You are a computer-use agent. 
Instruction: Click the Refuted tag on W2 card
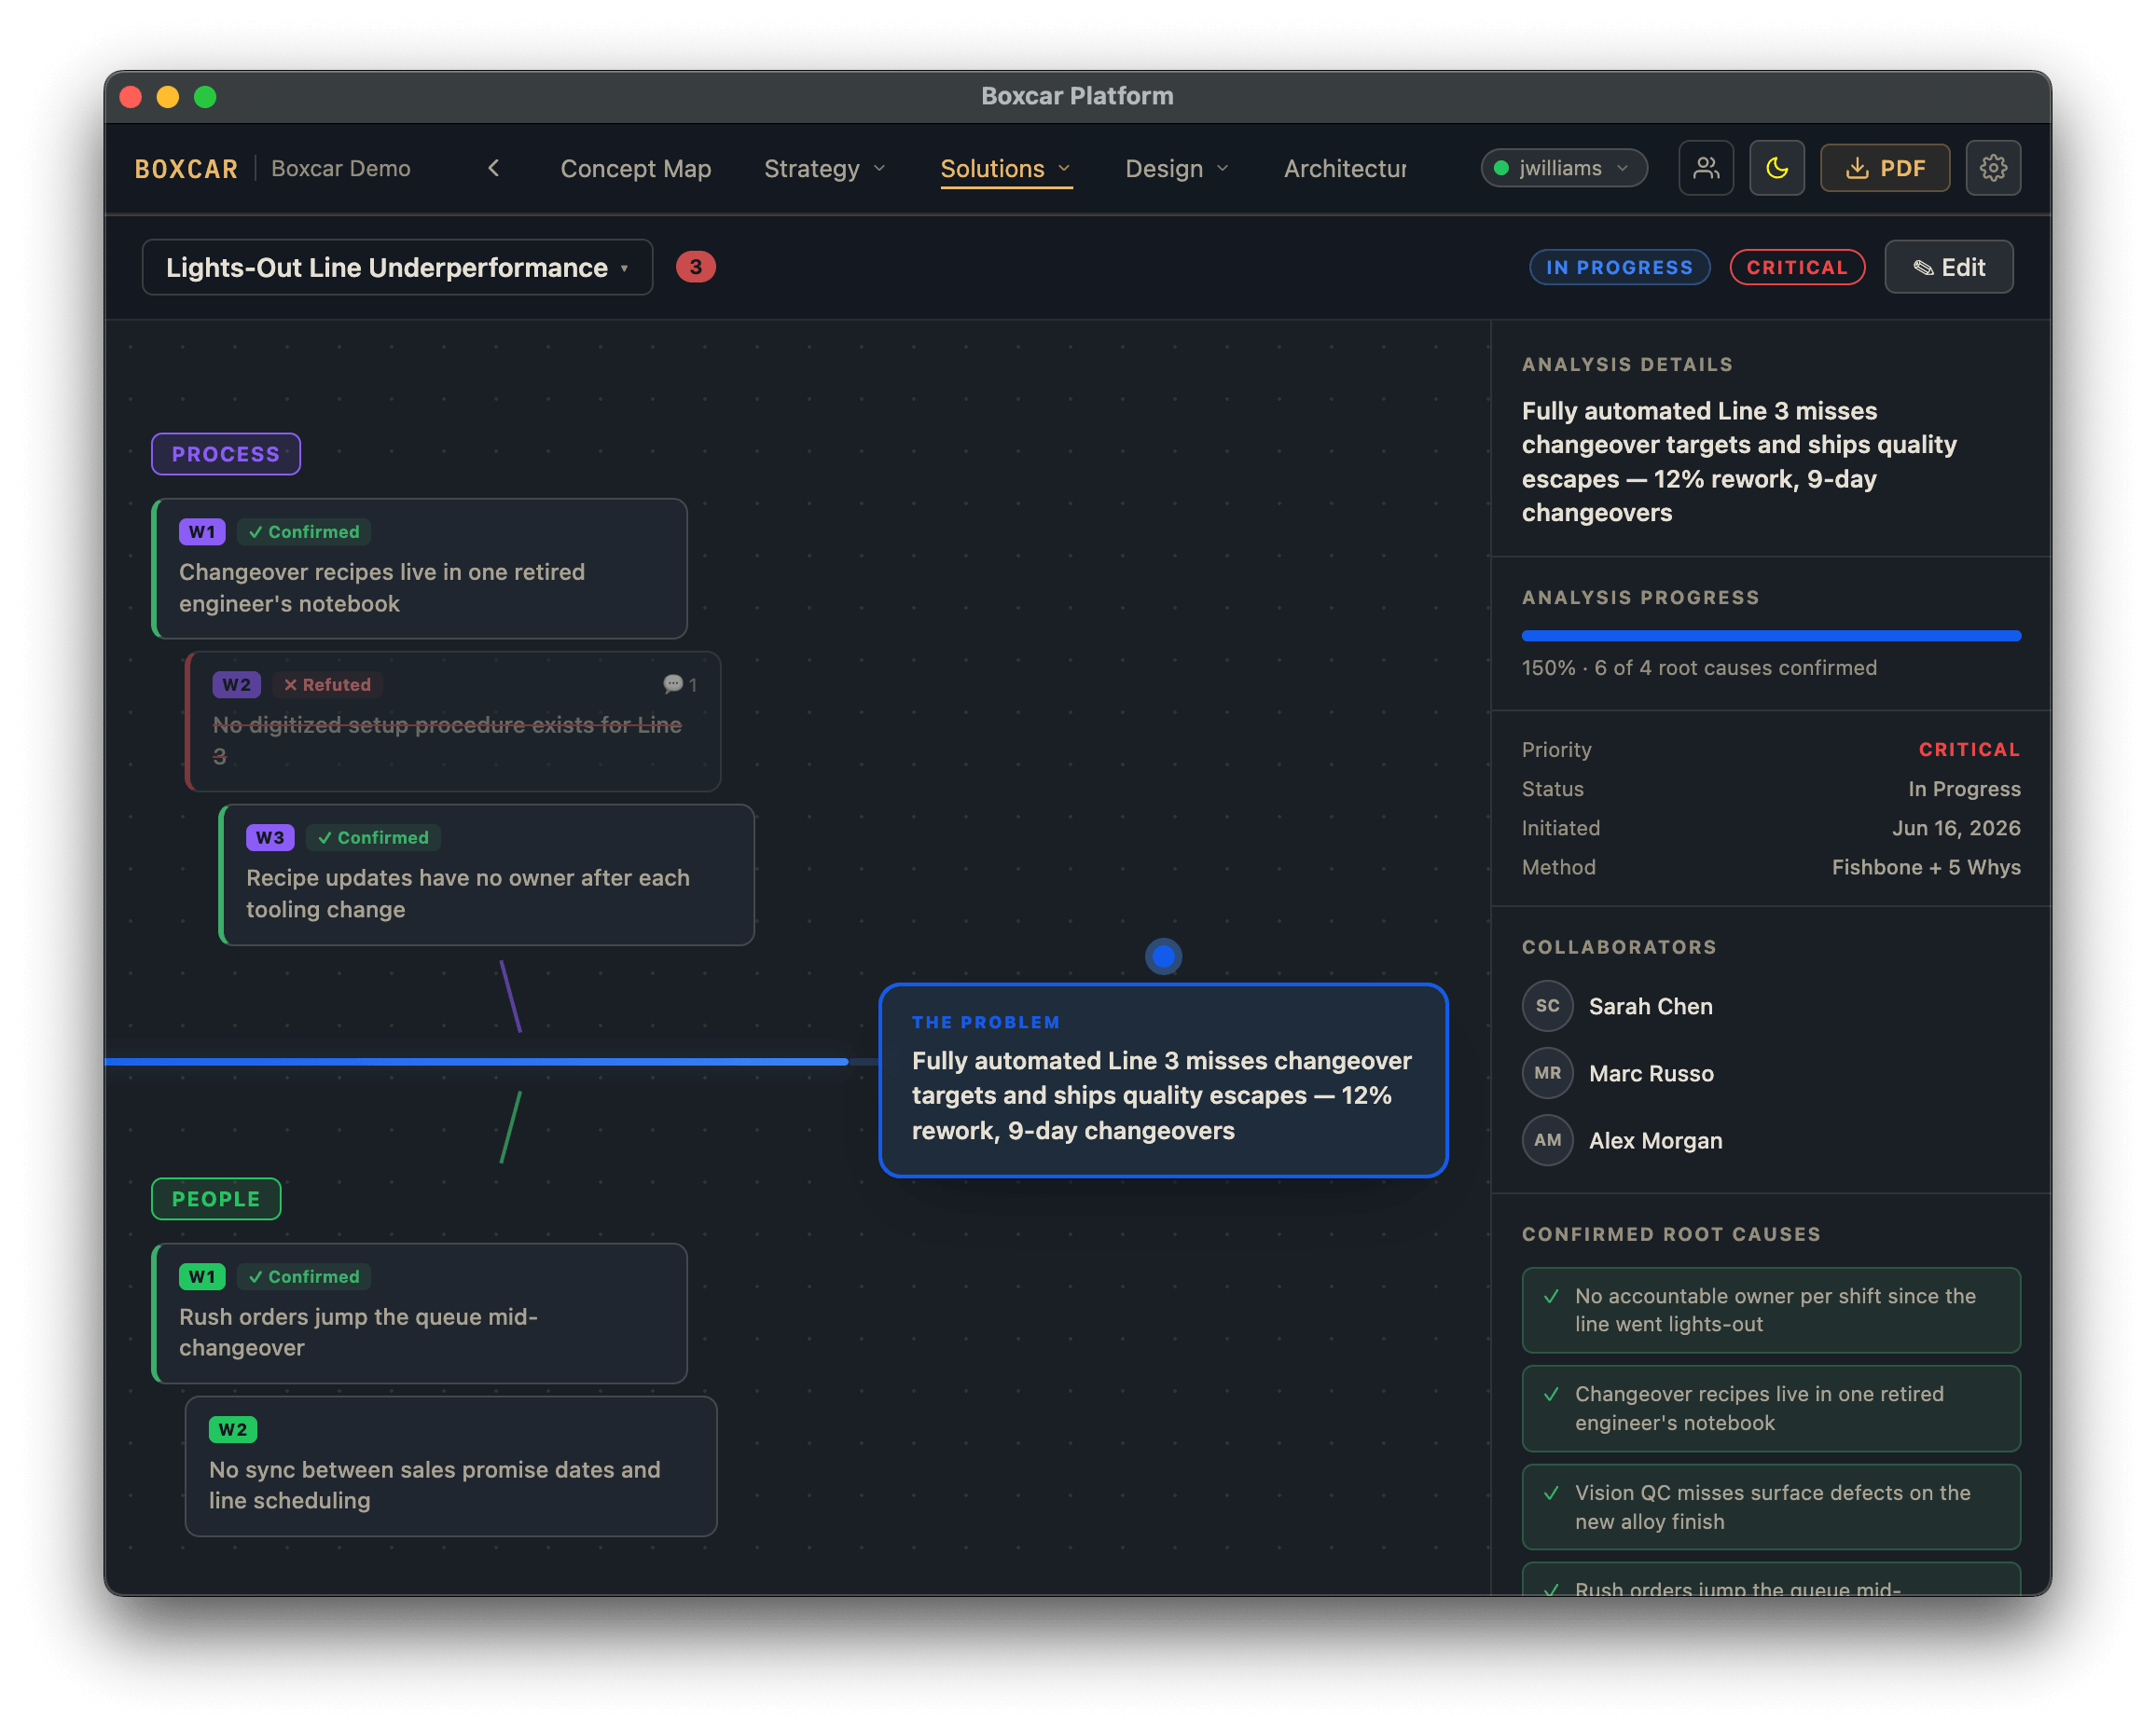(x=327, y=685)
